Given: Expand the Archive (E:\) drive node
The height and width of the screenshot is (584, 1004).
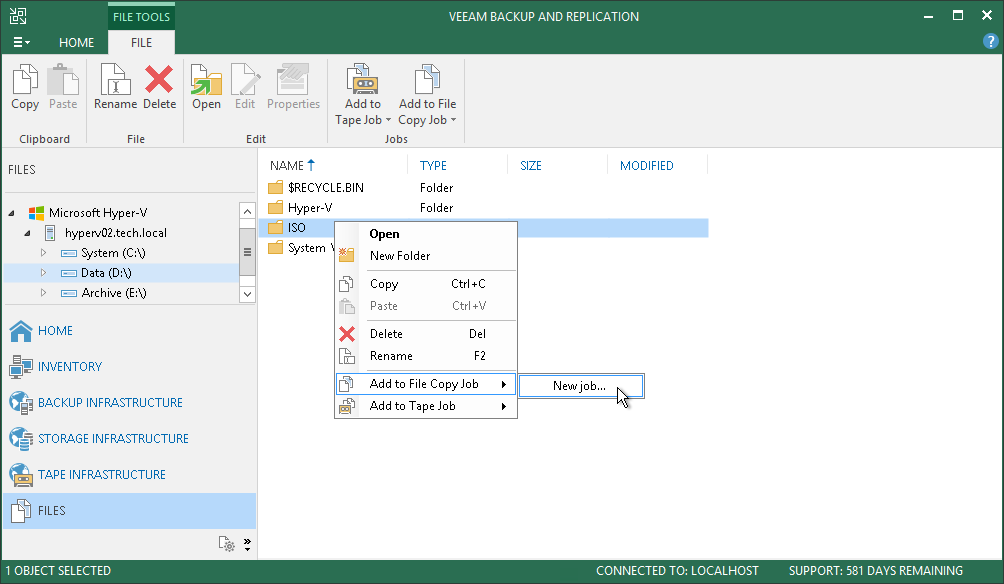Looking at the screenshot, I should [44, 293].
